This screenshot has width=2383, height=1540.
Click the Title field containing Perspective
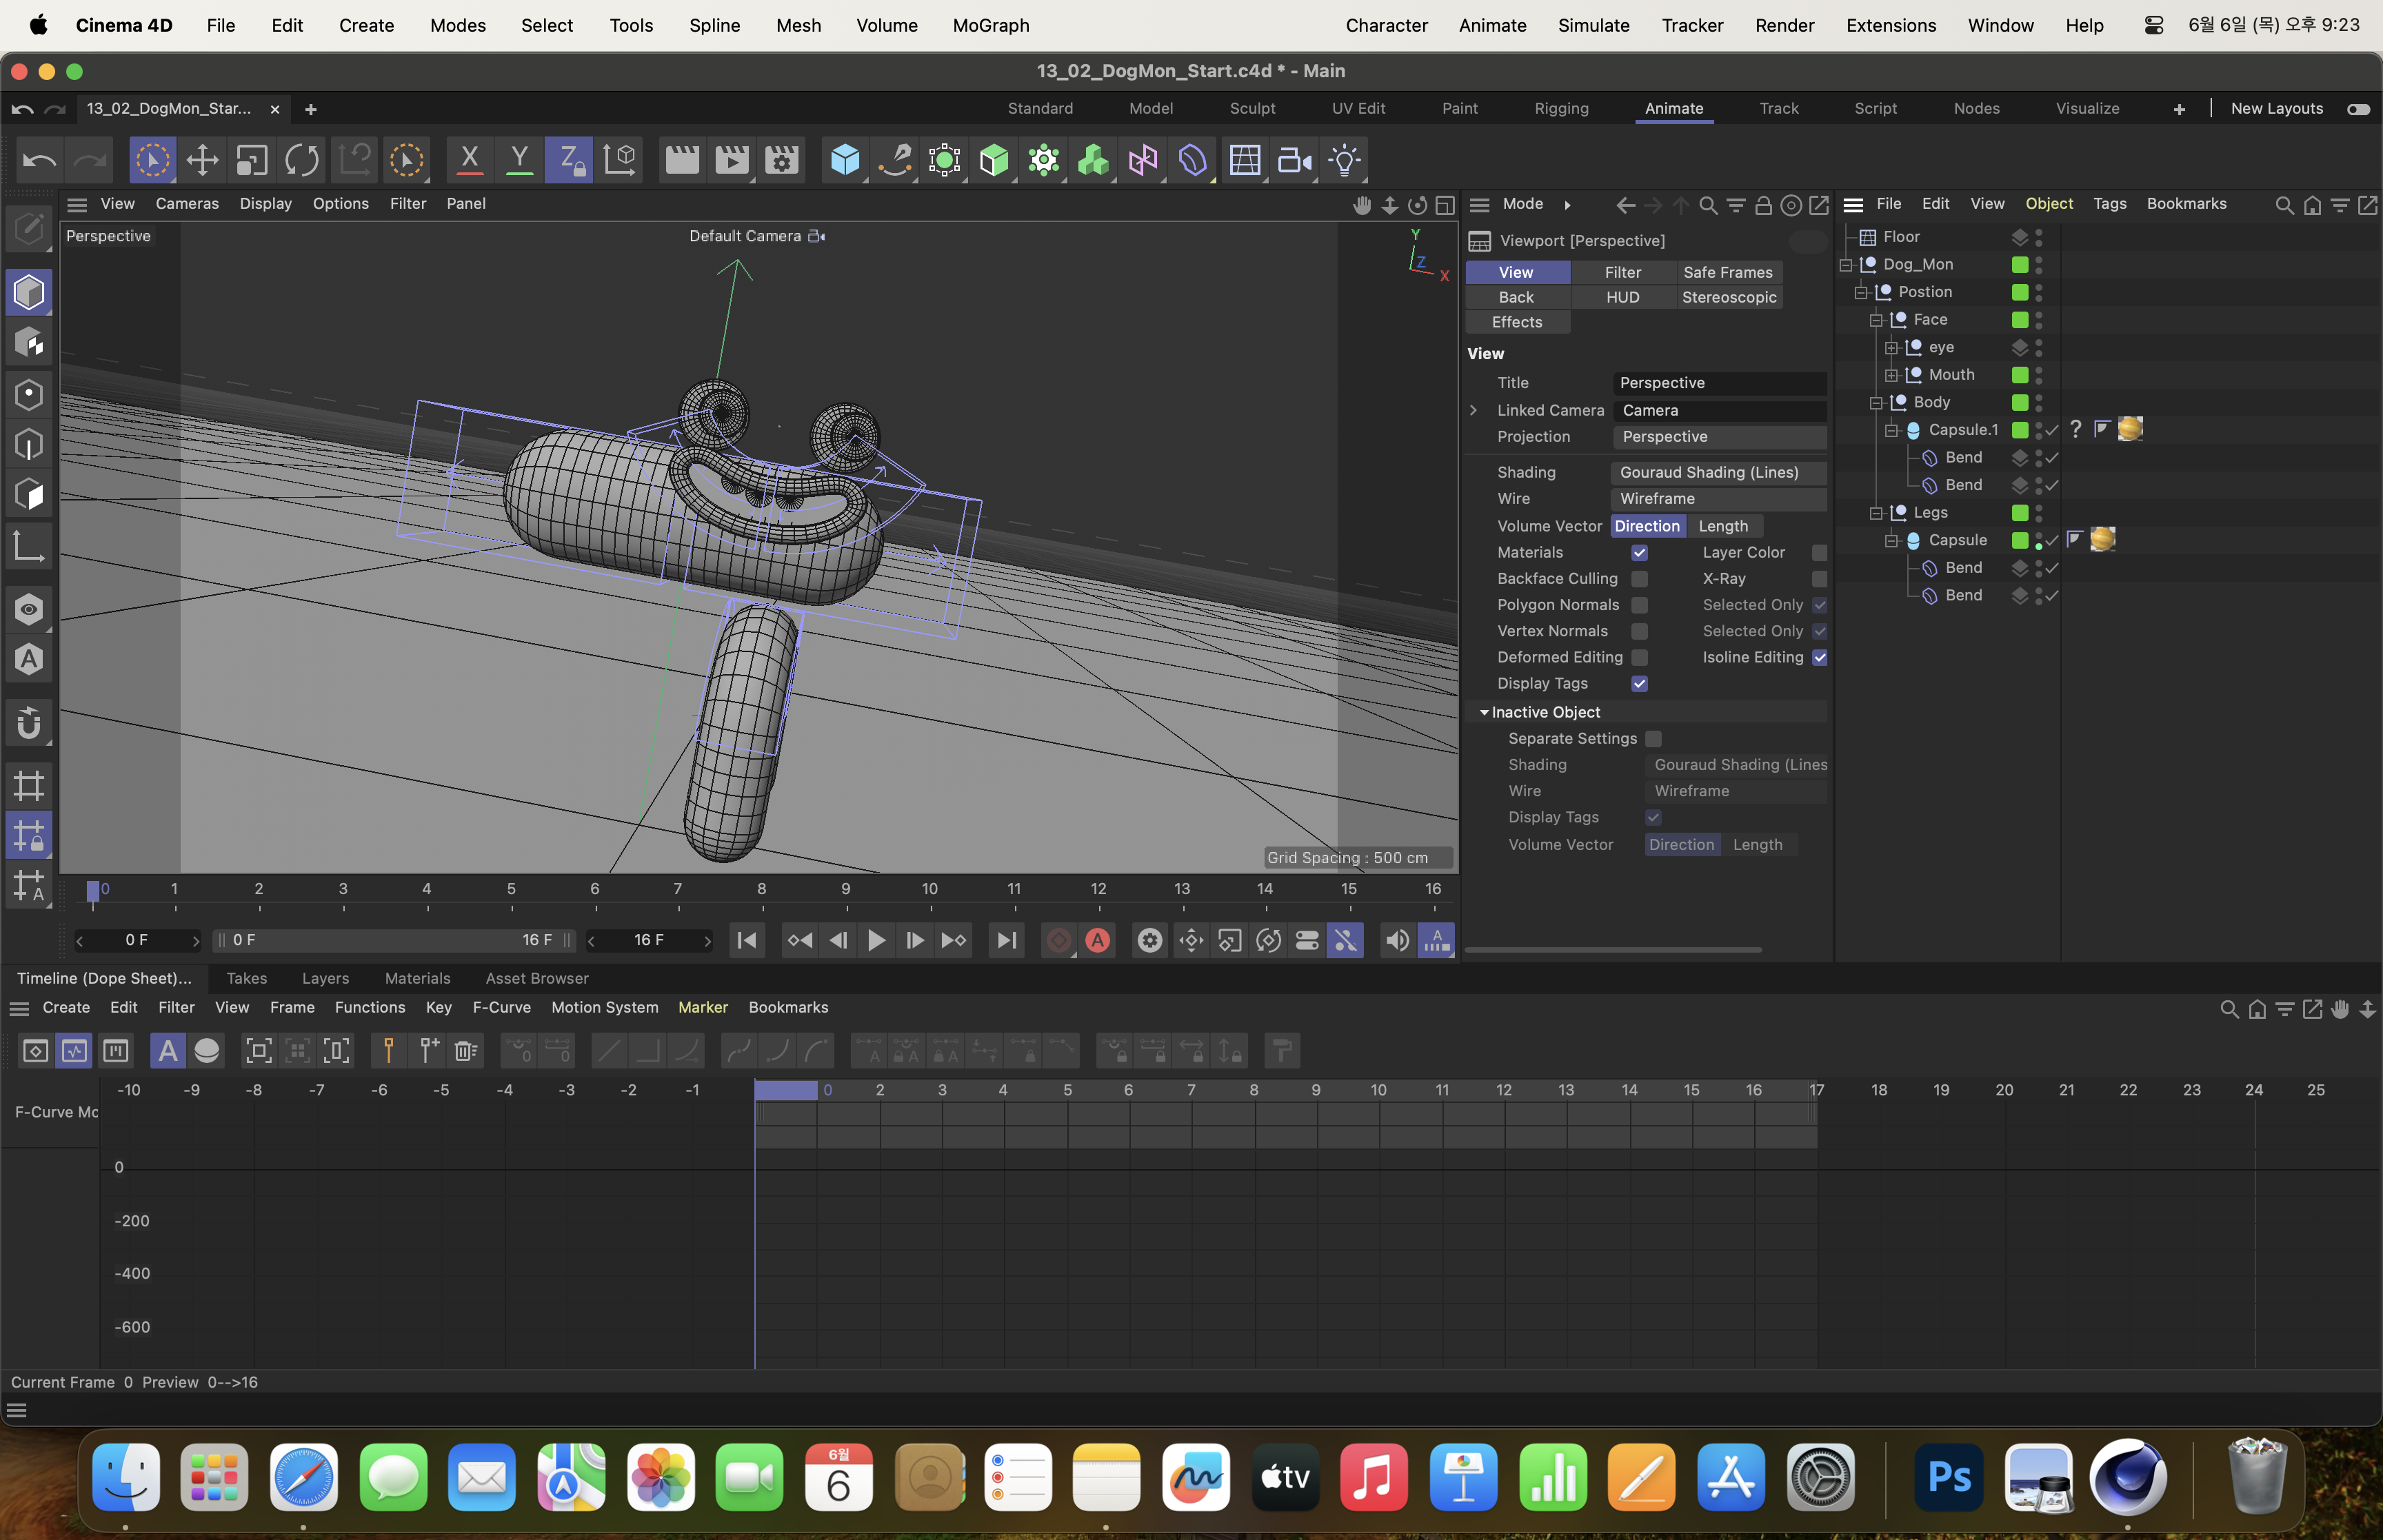tap(1719, 383)
